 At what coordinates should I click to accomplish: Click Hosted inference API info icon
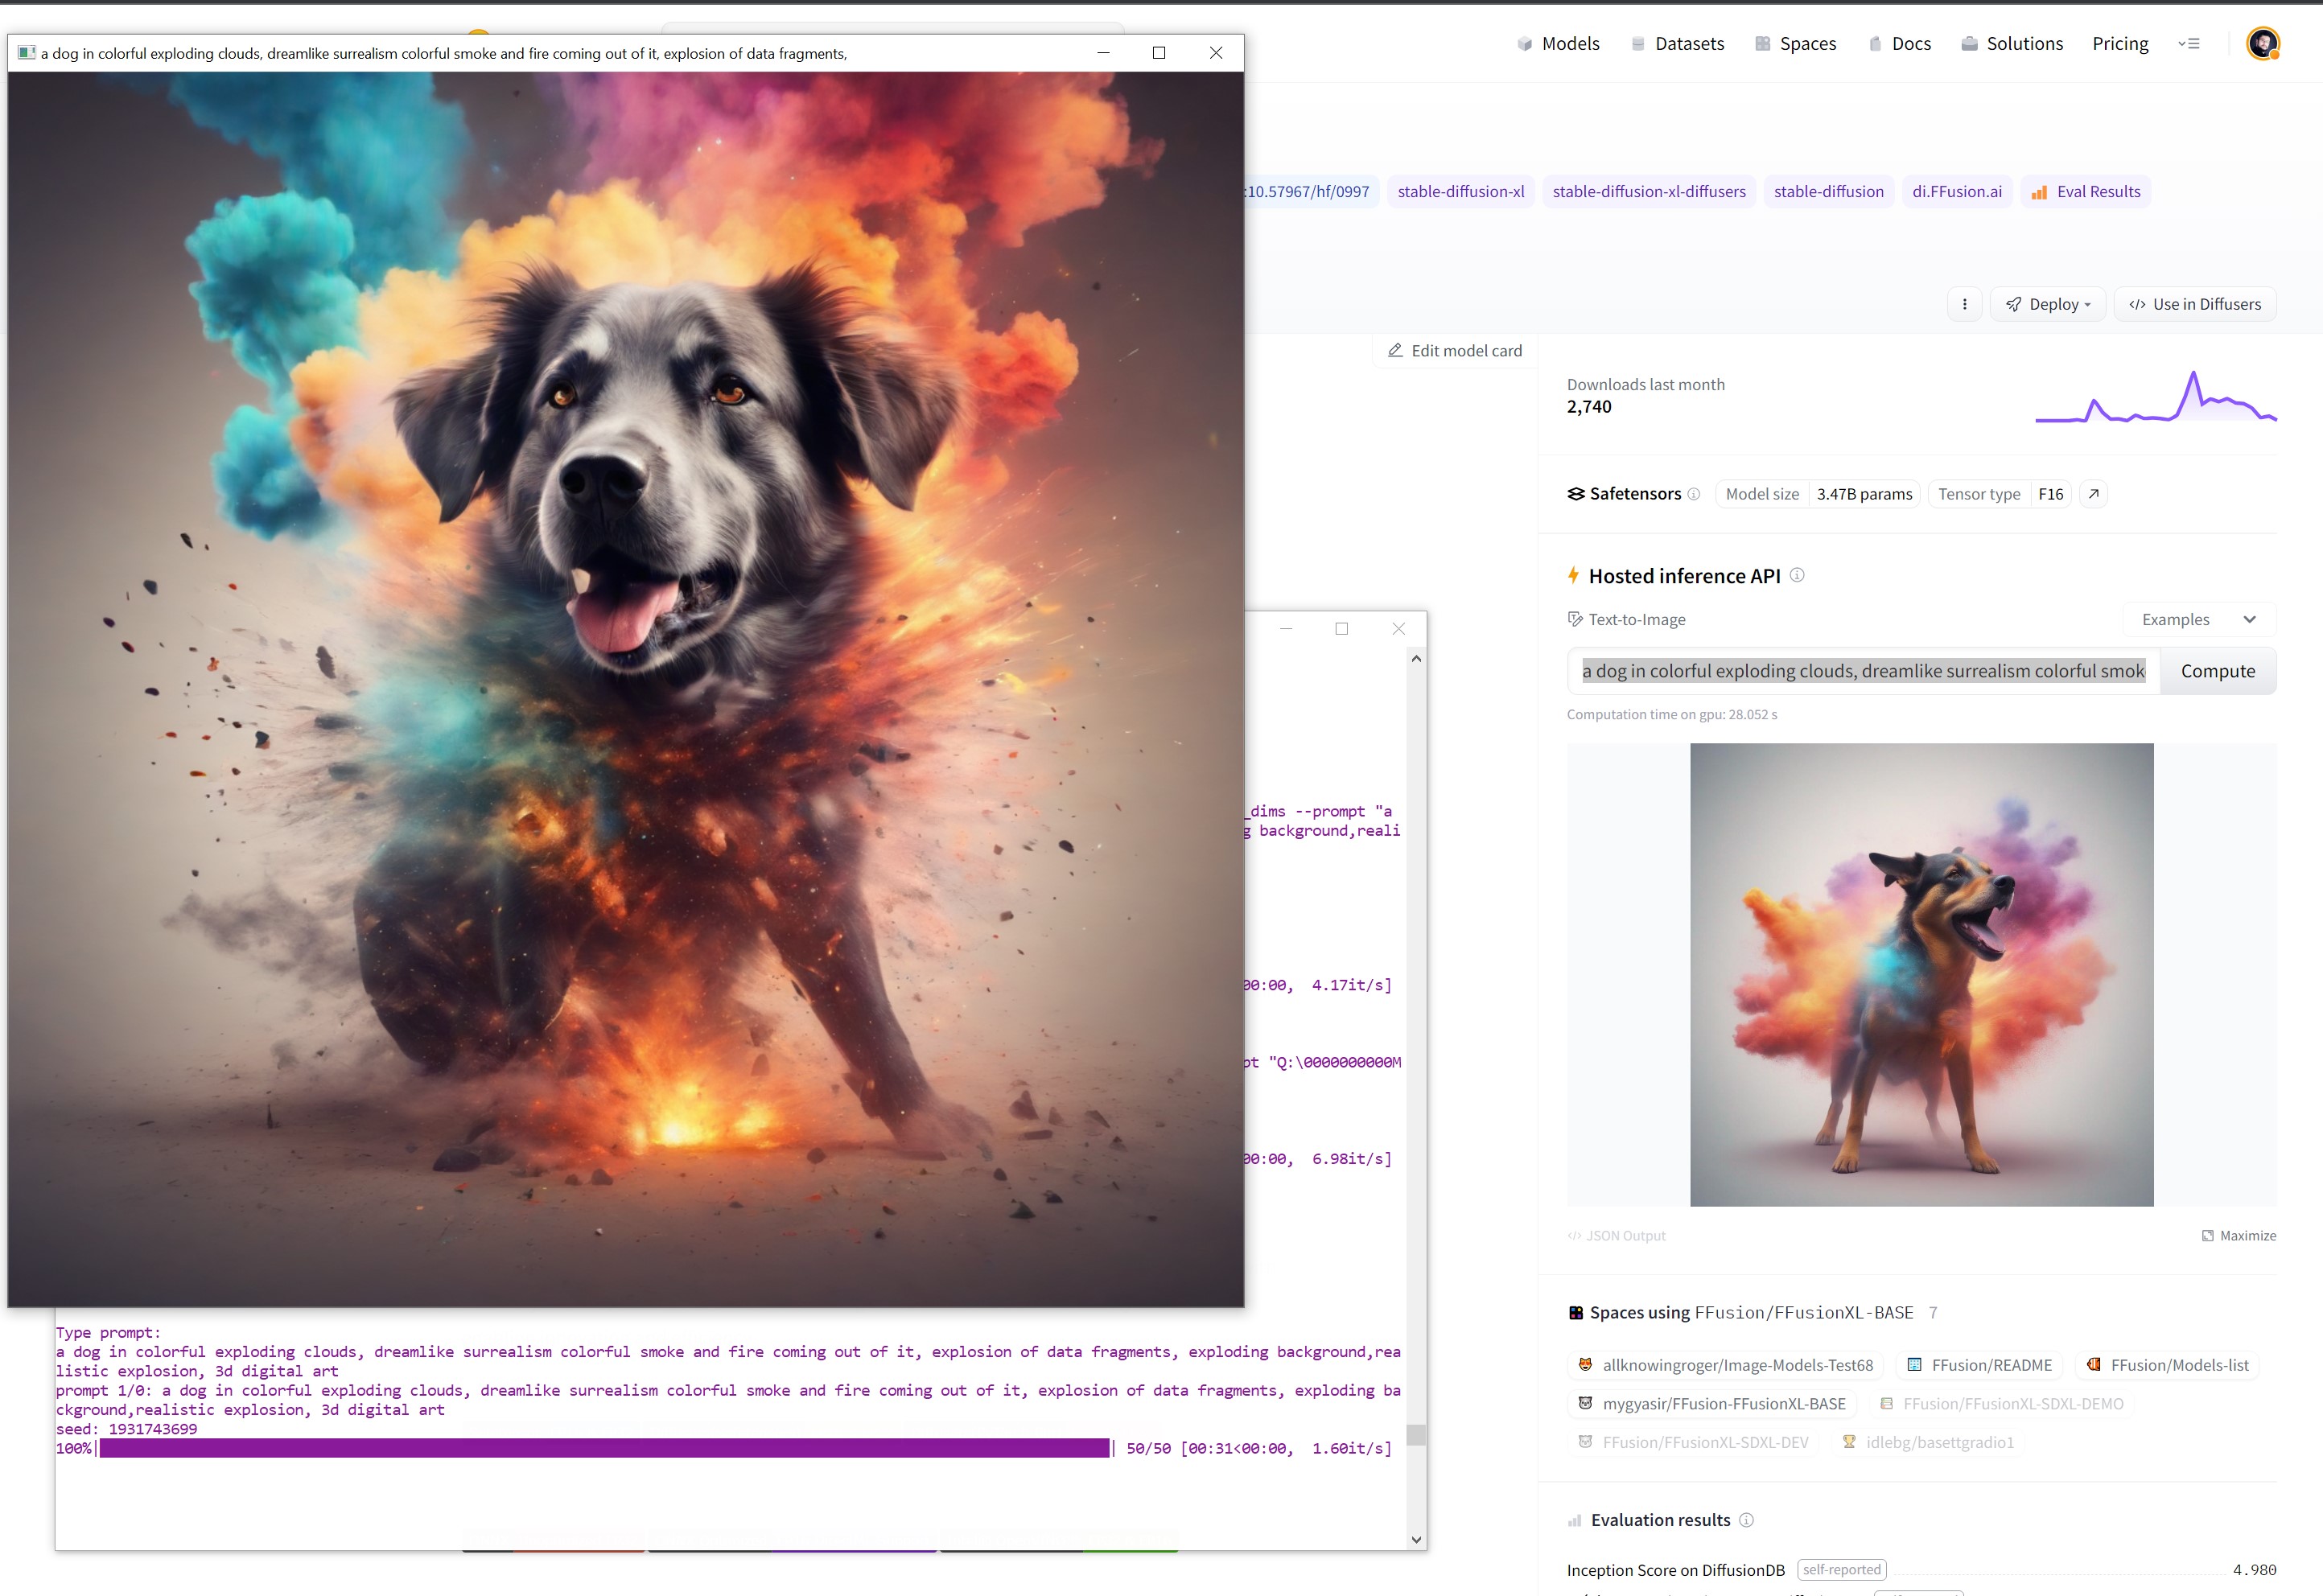(x=1797, y=575)
